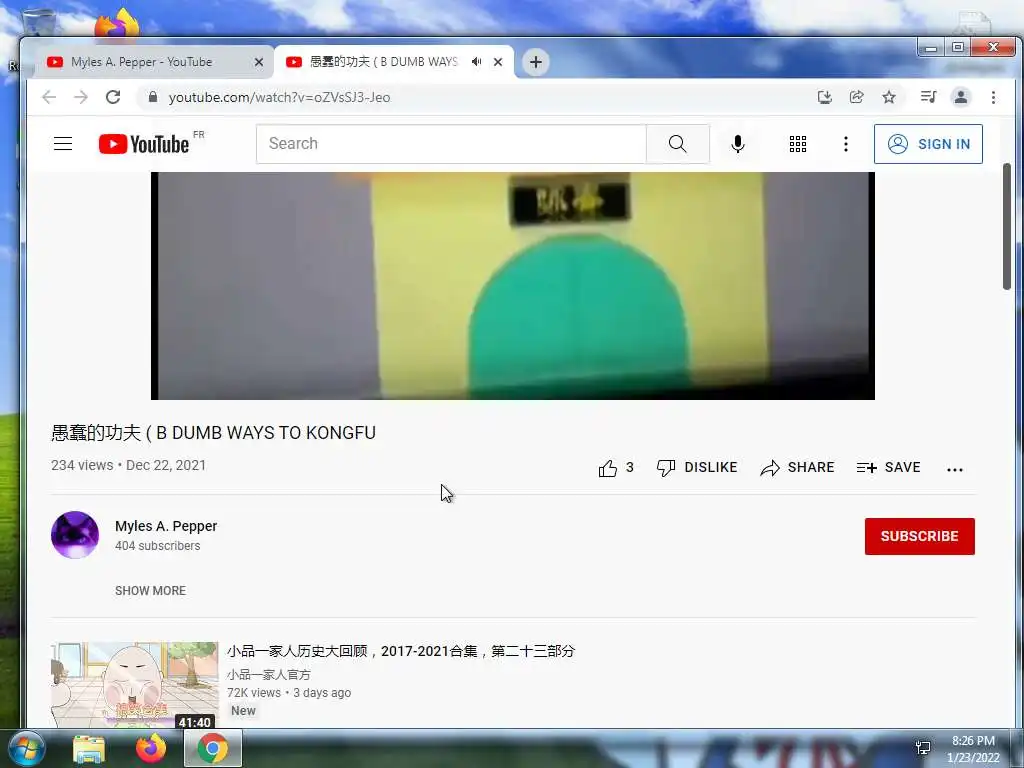Select Chrome in the taskbar

[212, 748]
